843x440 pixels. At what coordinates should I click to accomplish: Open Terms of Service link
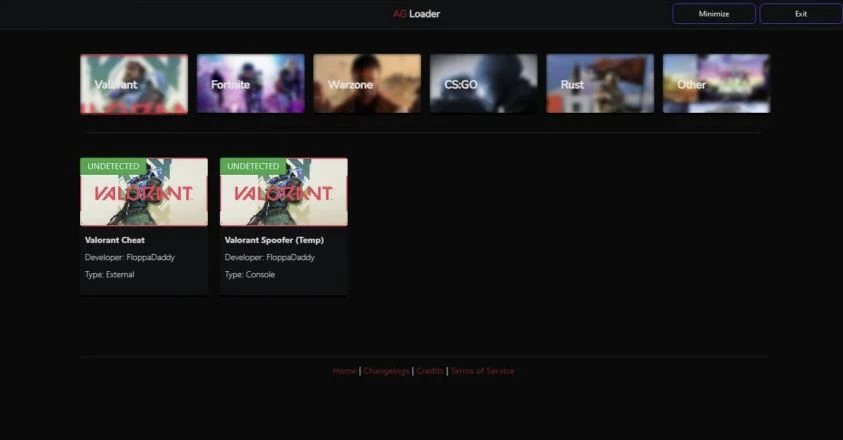(482, 371)
